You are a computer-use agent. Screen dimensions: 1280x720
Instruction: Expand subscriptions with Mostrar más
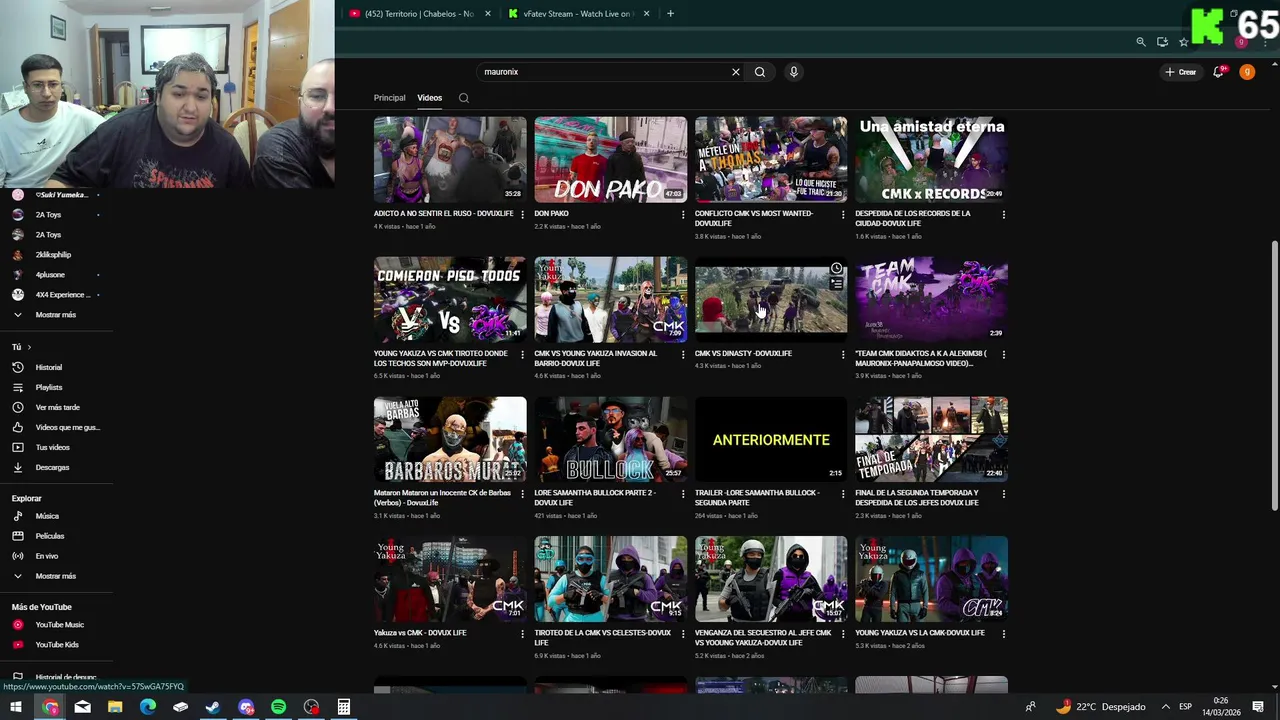pyautogui.click(x=56, y=315)
